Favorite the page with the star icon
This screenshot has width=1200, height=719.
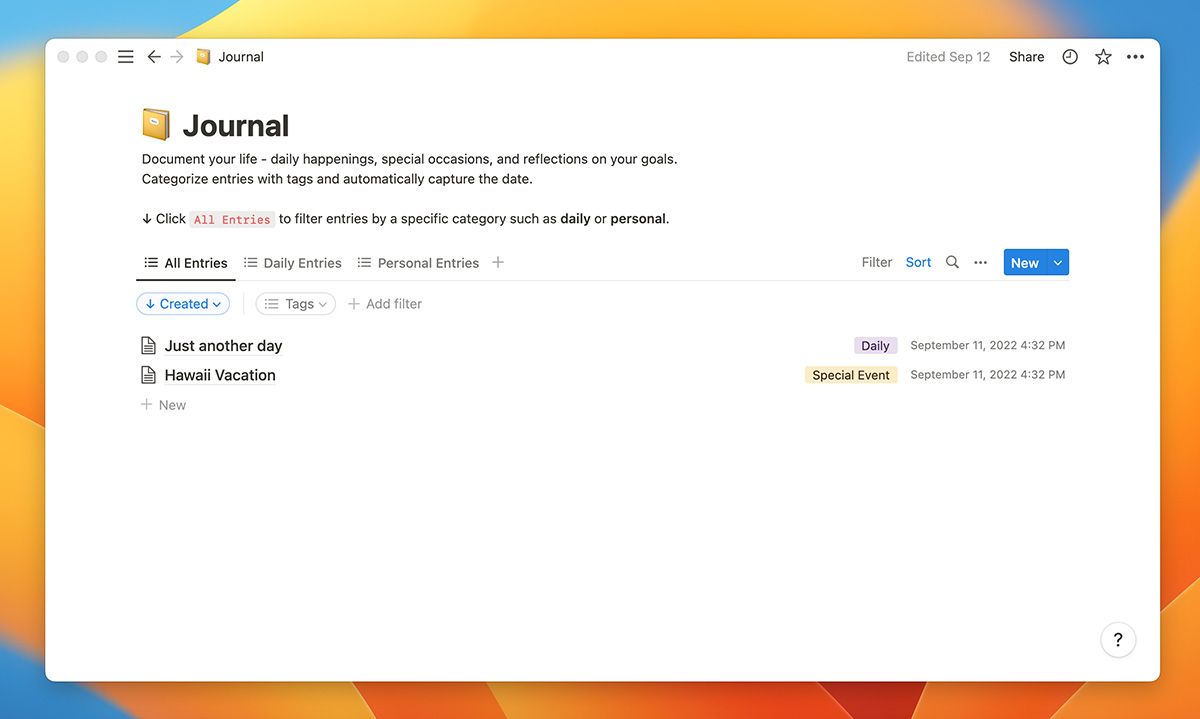1103,57
